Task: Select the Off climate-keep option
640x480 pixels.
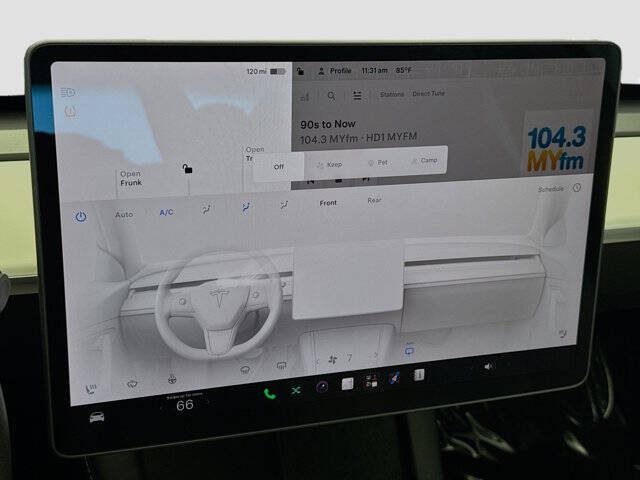Action: tap(279, 167)
